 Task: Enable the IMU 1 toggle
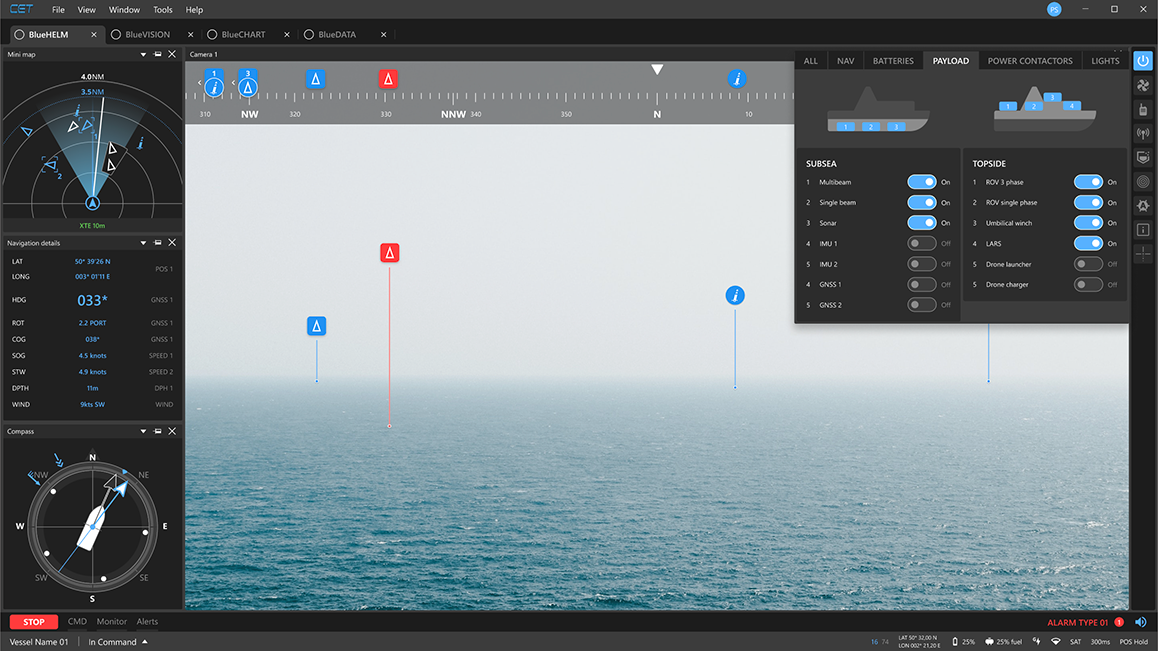tap(921, 244)
